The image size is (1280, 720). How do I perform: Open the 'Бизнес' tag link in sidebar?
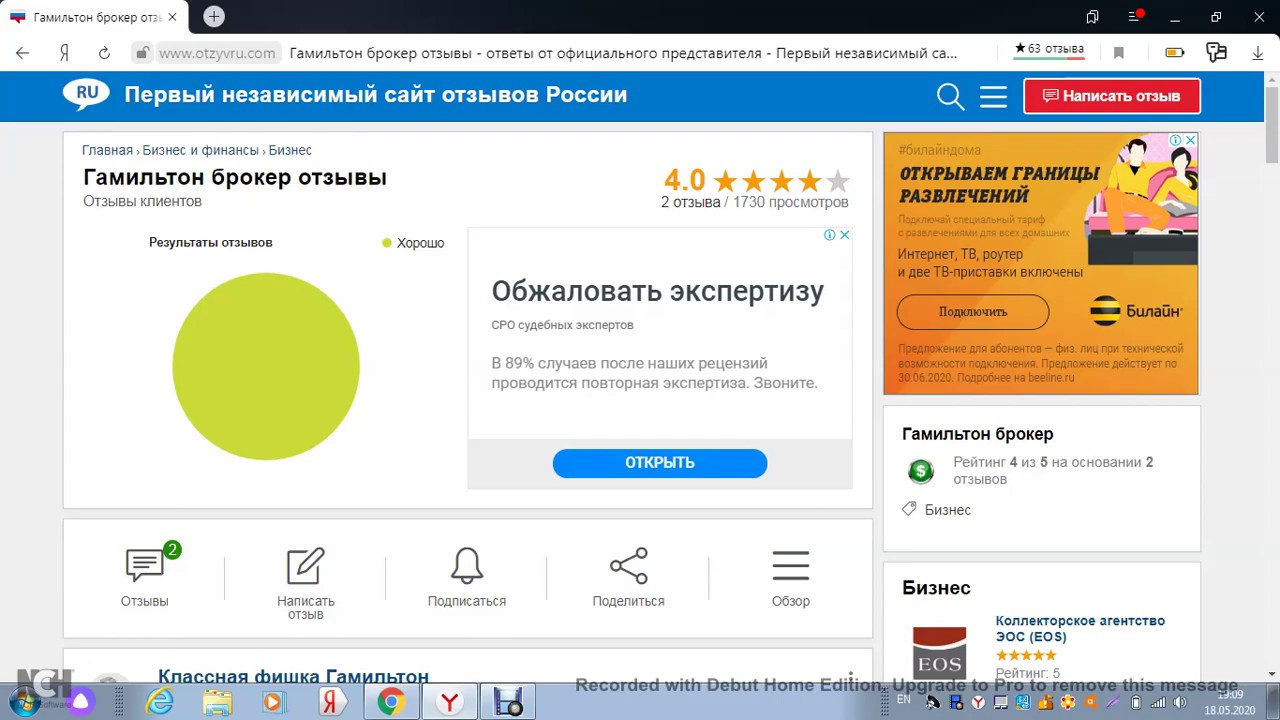[947, 510]
